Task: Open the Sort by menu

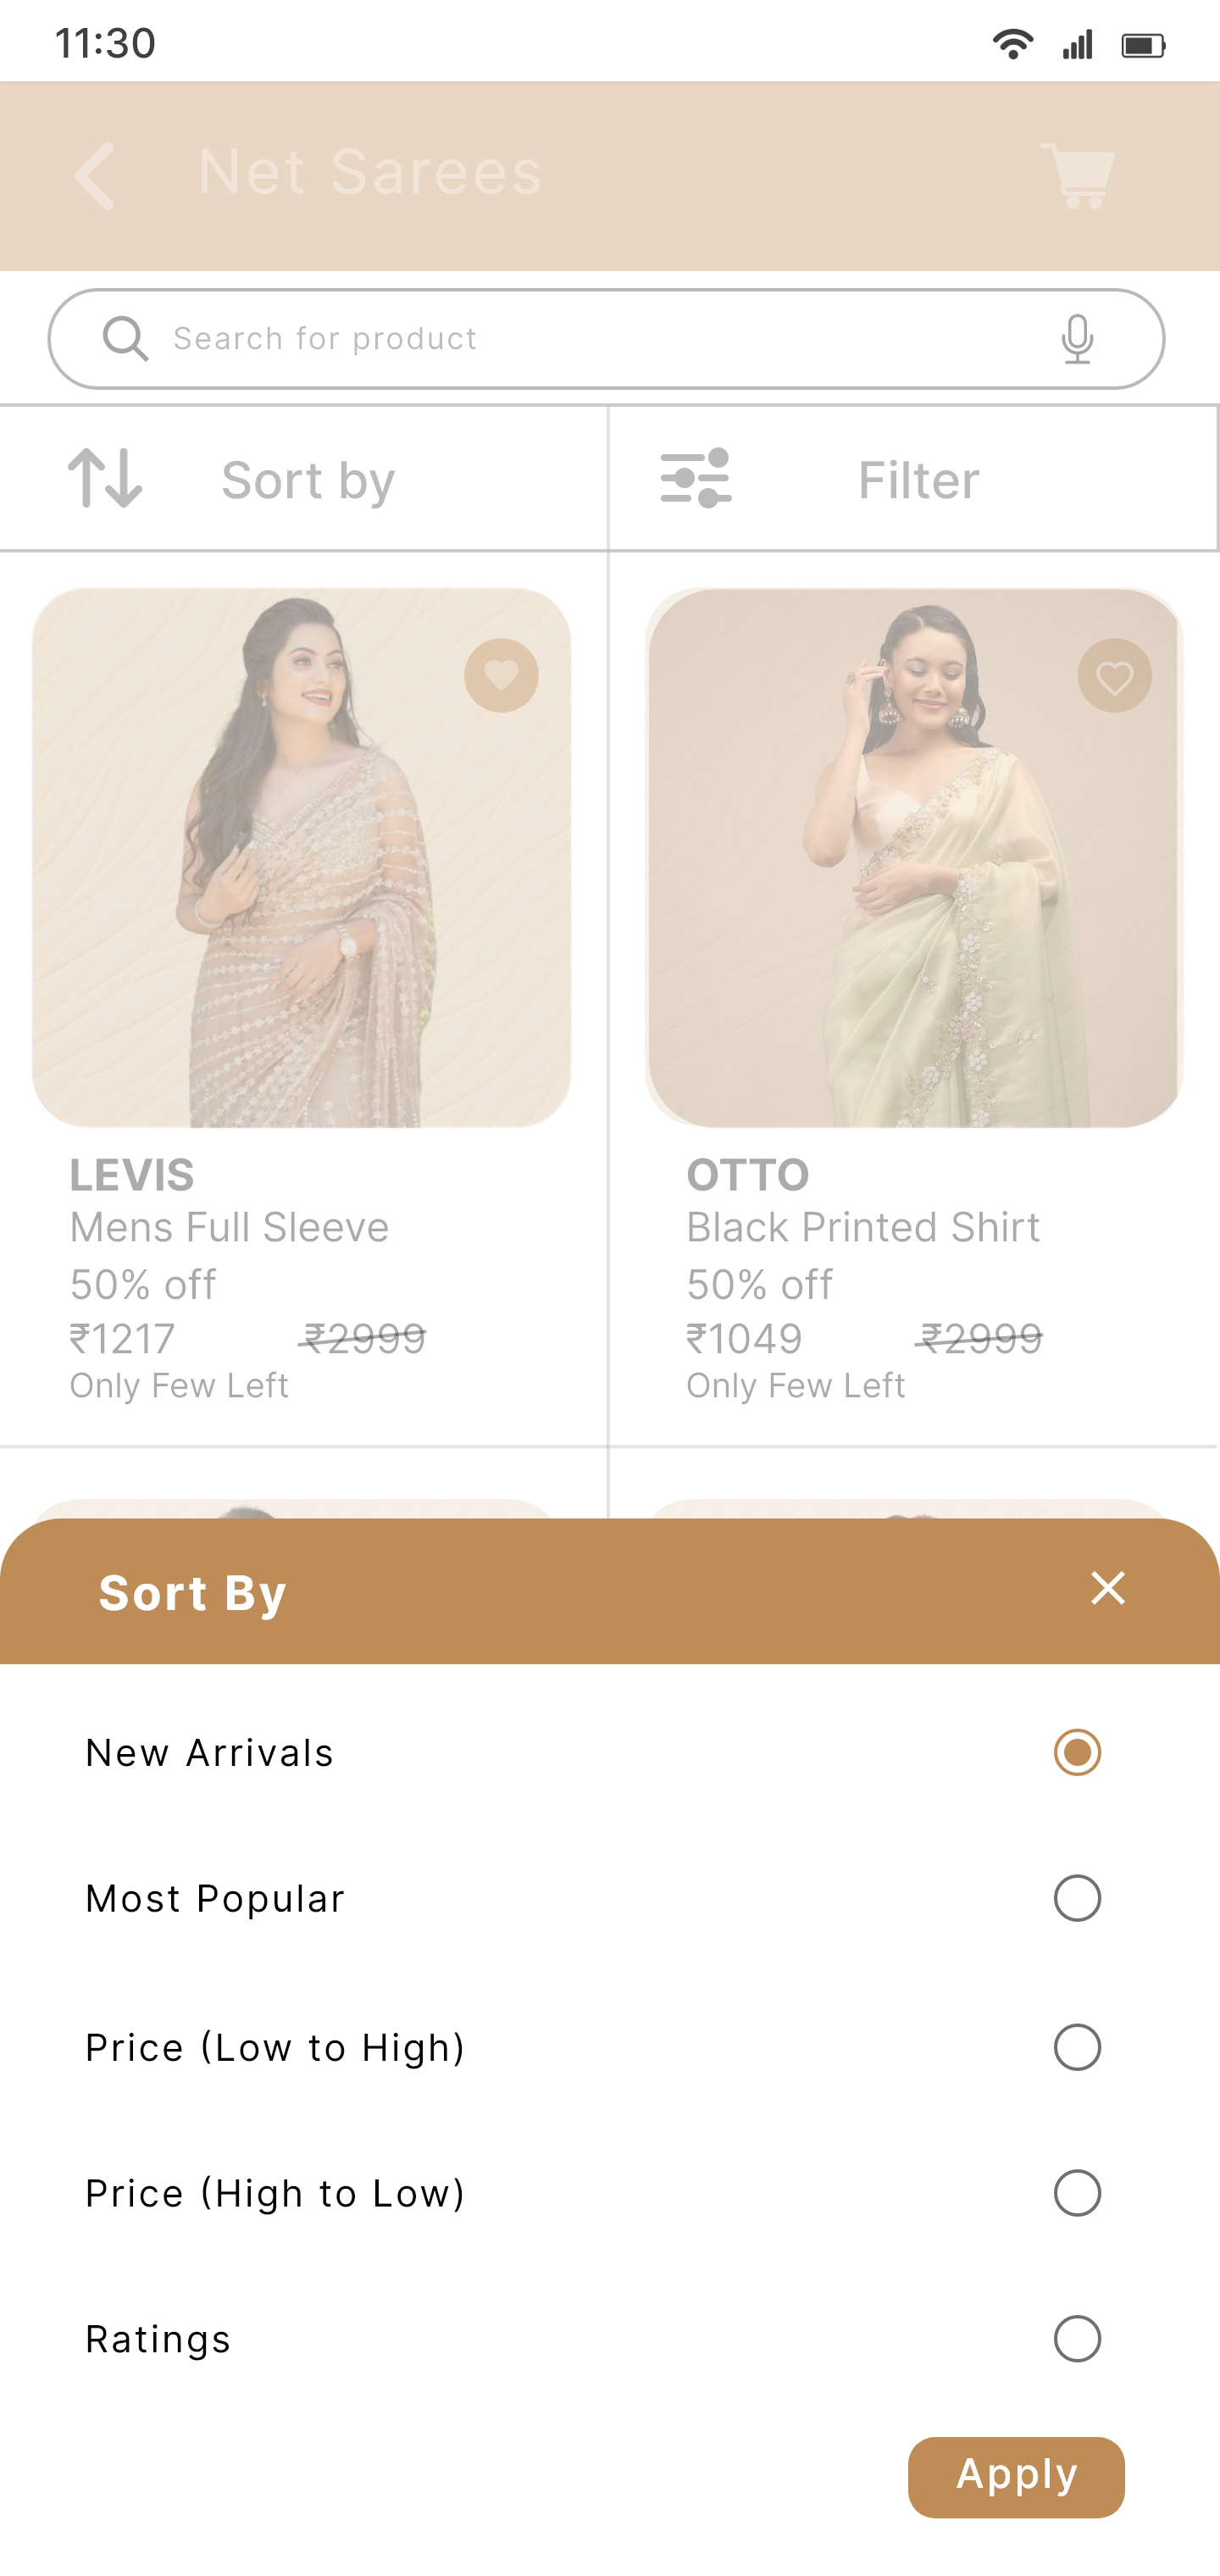Action: point(308,480)
